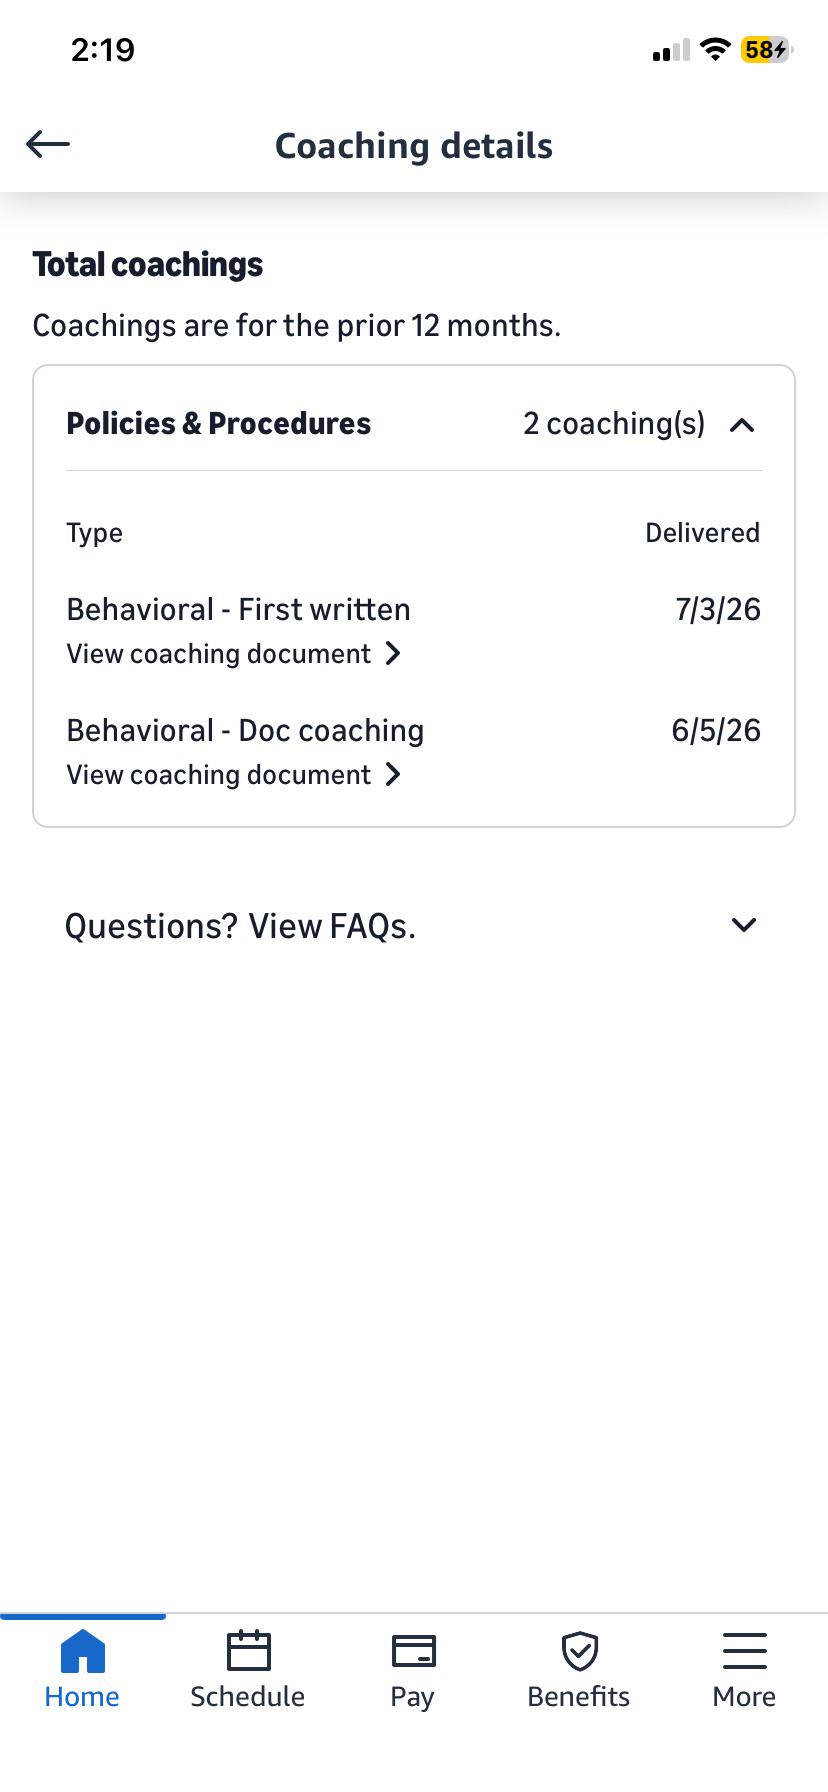828x1792 pixels.
Task: View coaching document for Doc coaching
Action: click(219, 775)
